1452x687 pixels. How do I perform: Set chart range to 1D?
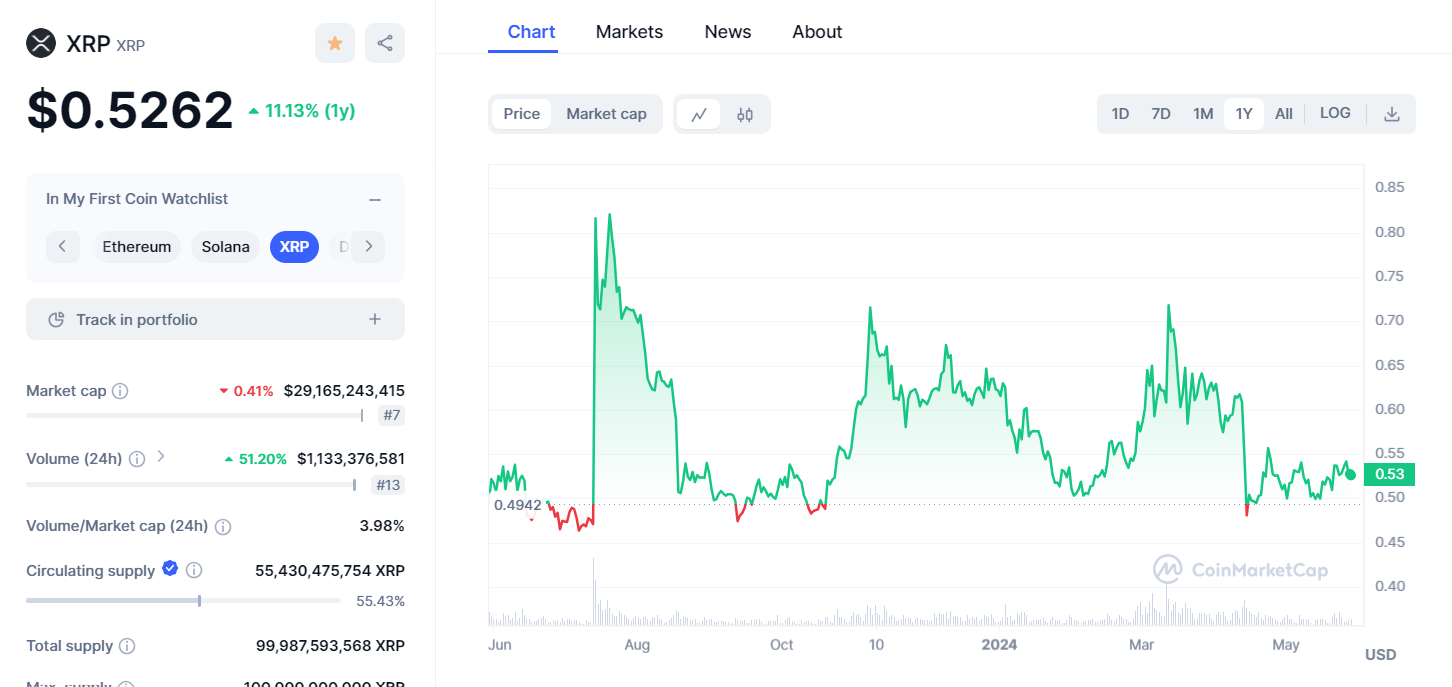click(x=1120, y=114)
